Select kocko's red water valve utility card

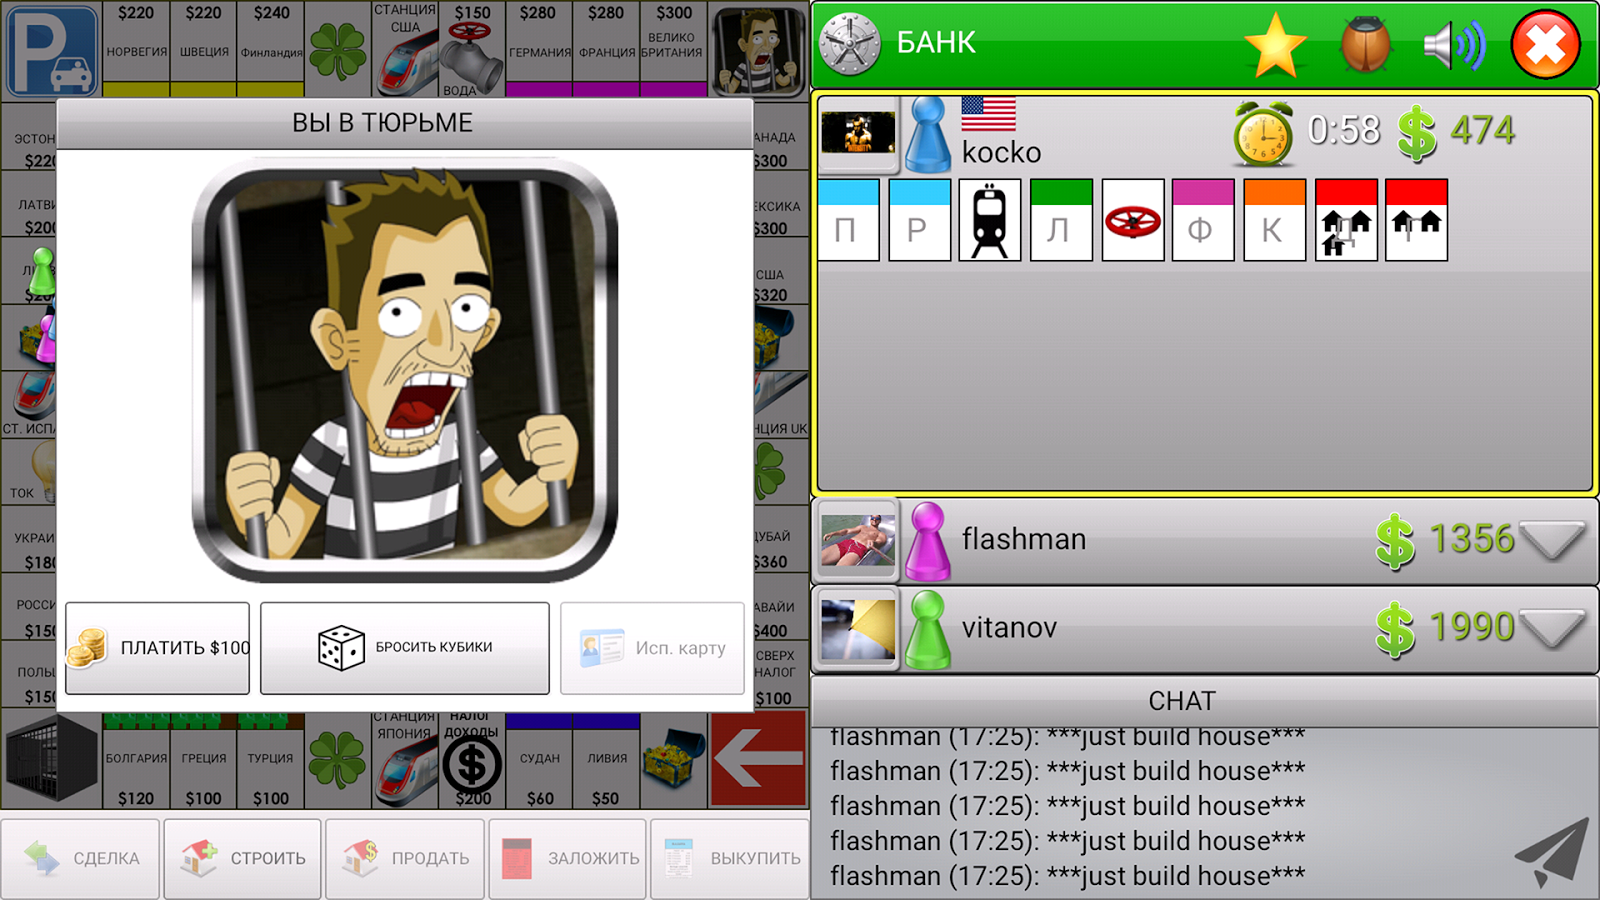[1133, 220]
